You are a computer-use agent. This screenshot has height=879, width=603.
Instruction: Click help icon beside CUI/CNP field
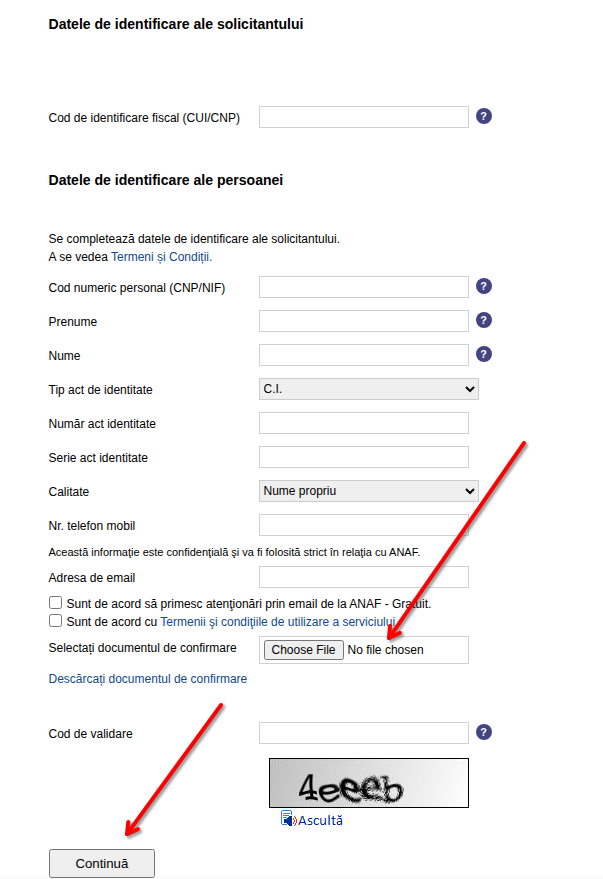484,116
